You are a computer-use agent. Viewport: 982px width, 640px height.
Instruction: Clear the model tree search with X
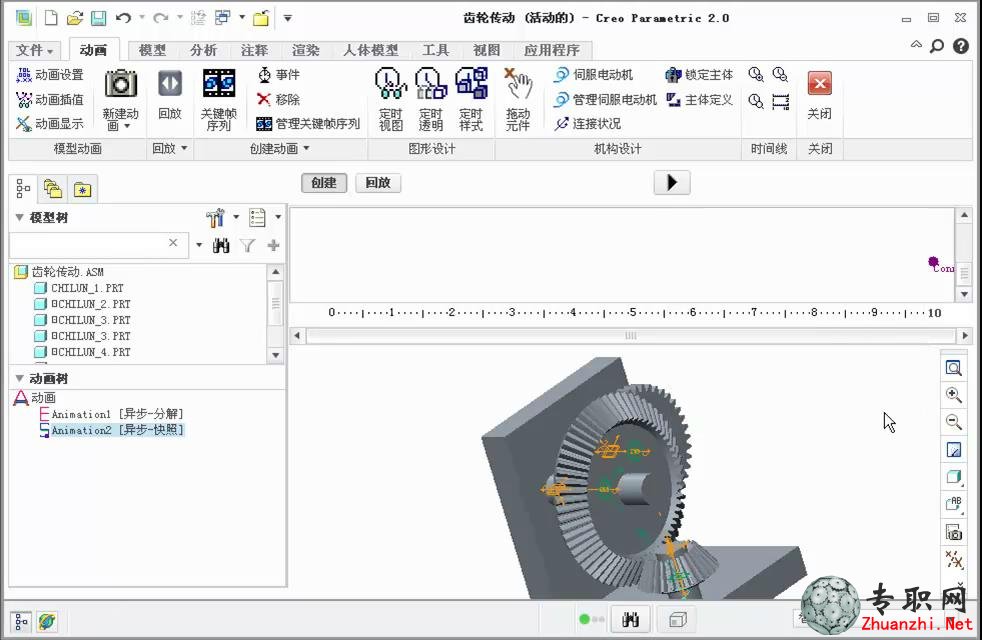[x=173, y=242]
